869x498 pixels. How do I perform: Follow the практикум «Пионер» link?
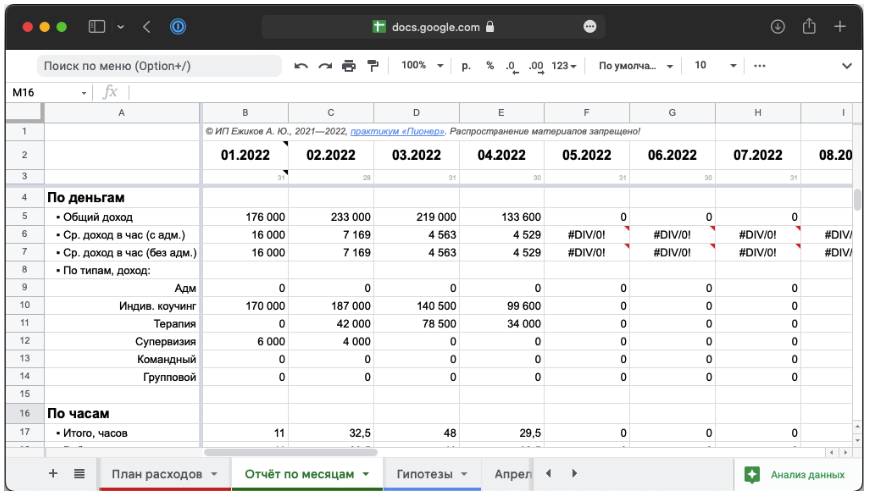point(397,131)
